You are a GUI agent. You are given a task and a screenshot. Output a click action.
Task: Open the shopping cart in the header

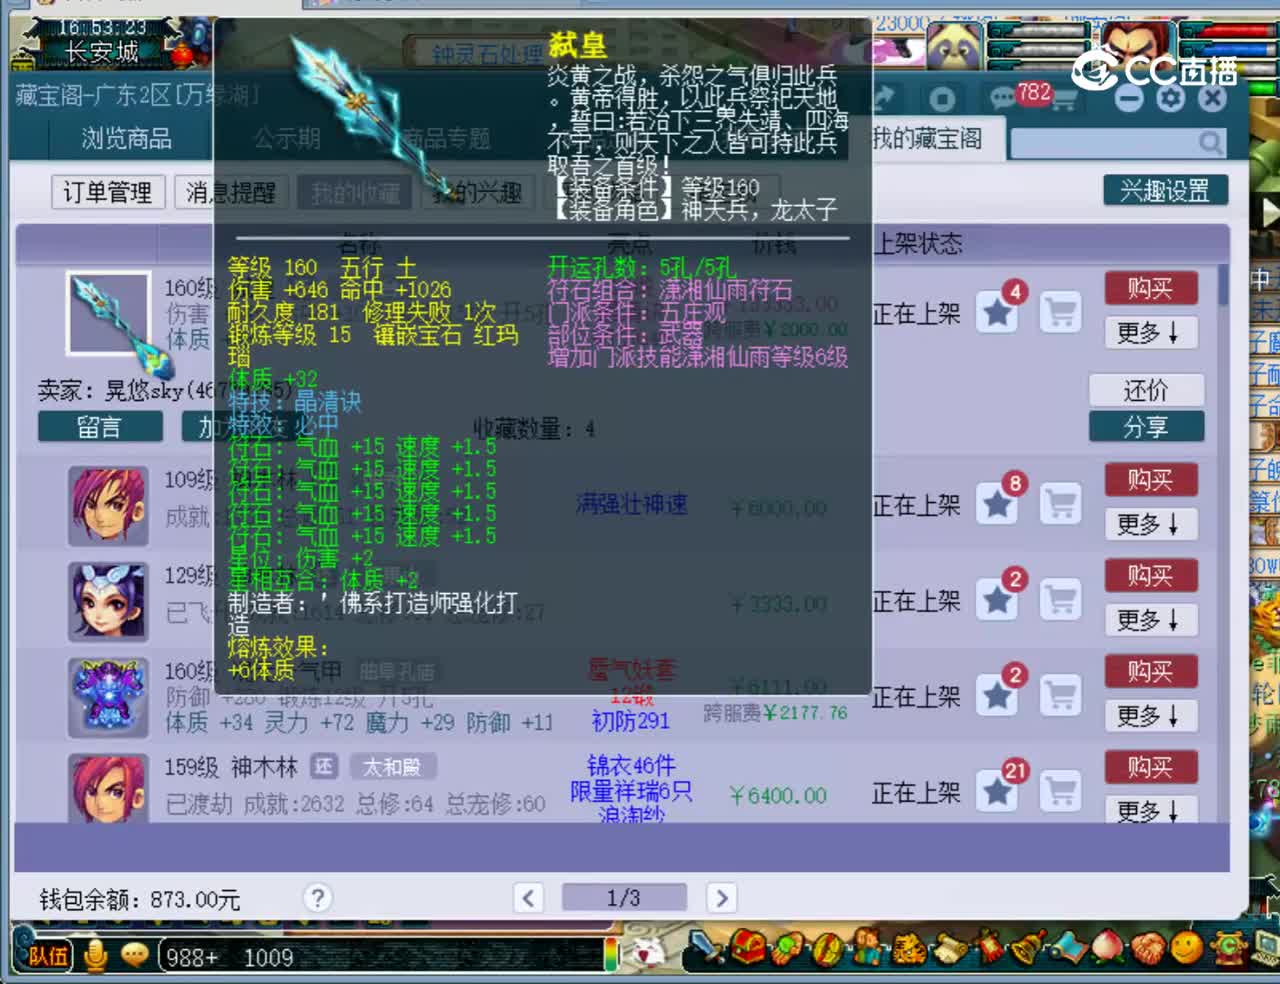(x=1062, y=99)
